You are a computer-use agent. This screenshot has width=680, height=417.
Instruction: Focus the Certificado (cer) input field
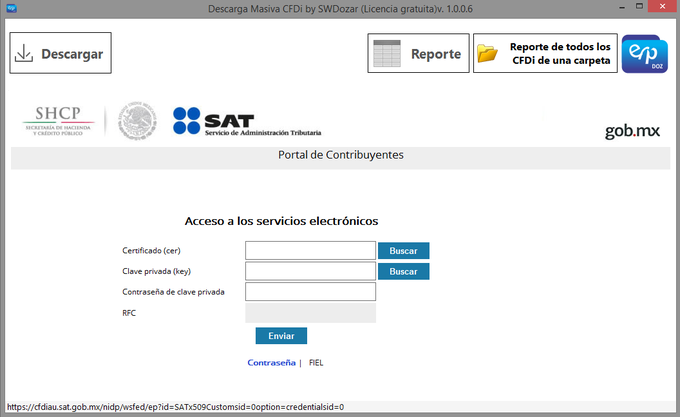coord(311,251)
